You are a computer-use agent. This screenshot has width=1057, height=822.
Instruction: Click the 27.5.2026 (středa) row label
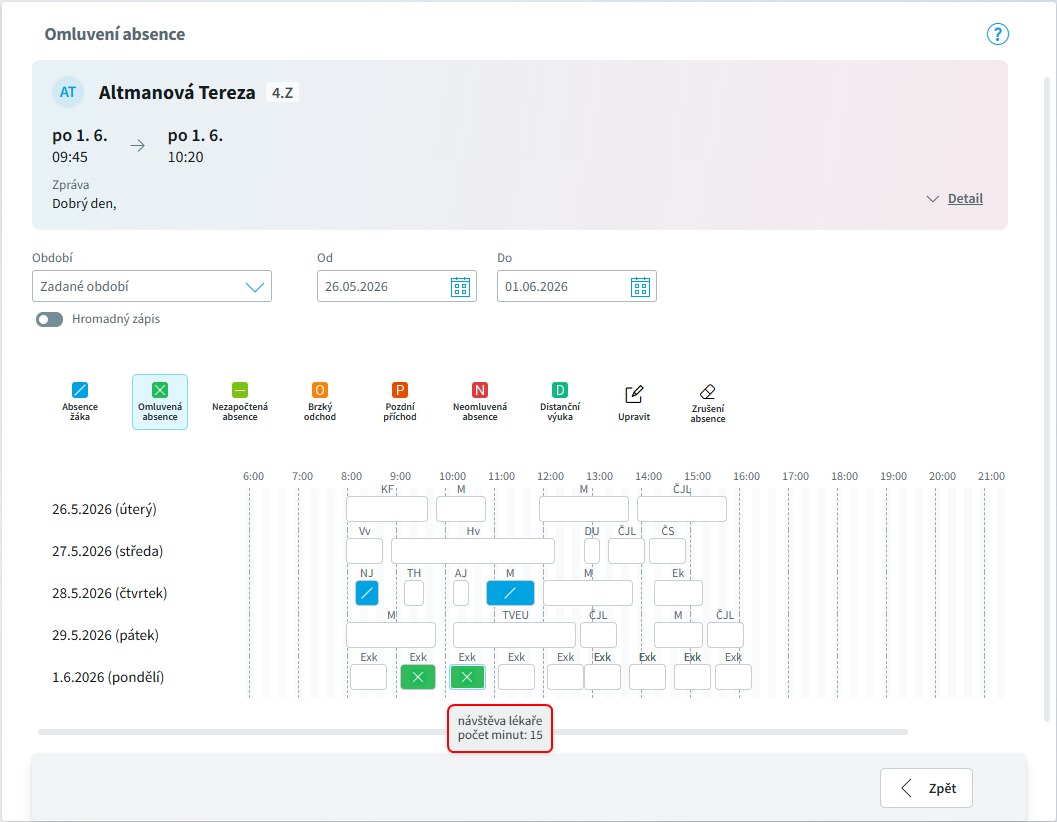(x=108, y=551)
